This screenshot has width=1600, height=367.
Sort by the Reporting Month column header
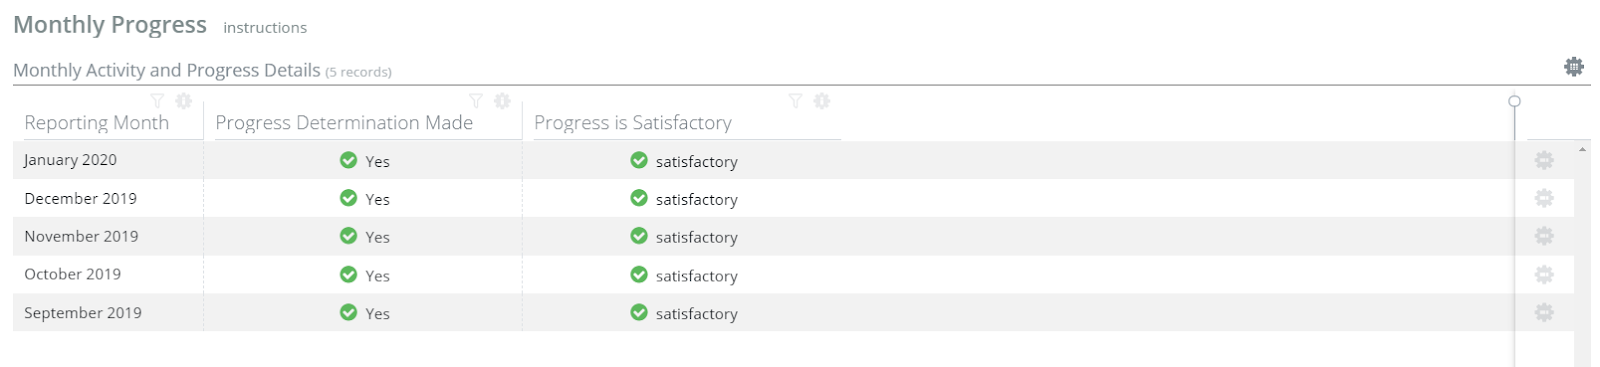click(97, 123)
